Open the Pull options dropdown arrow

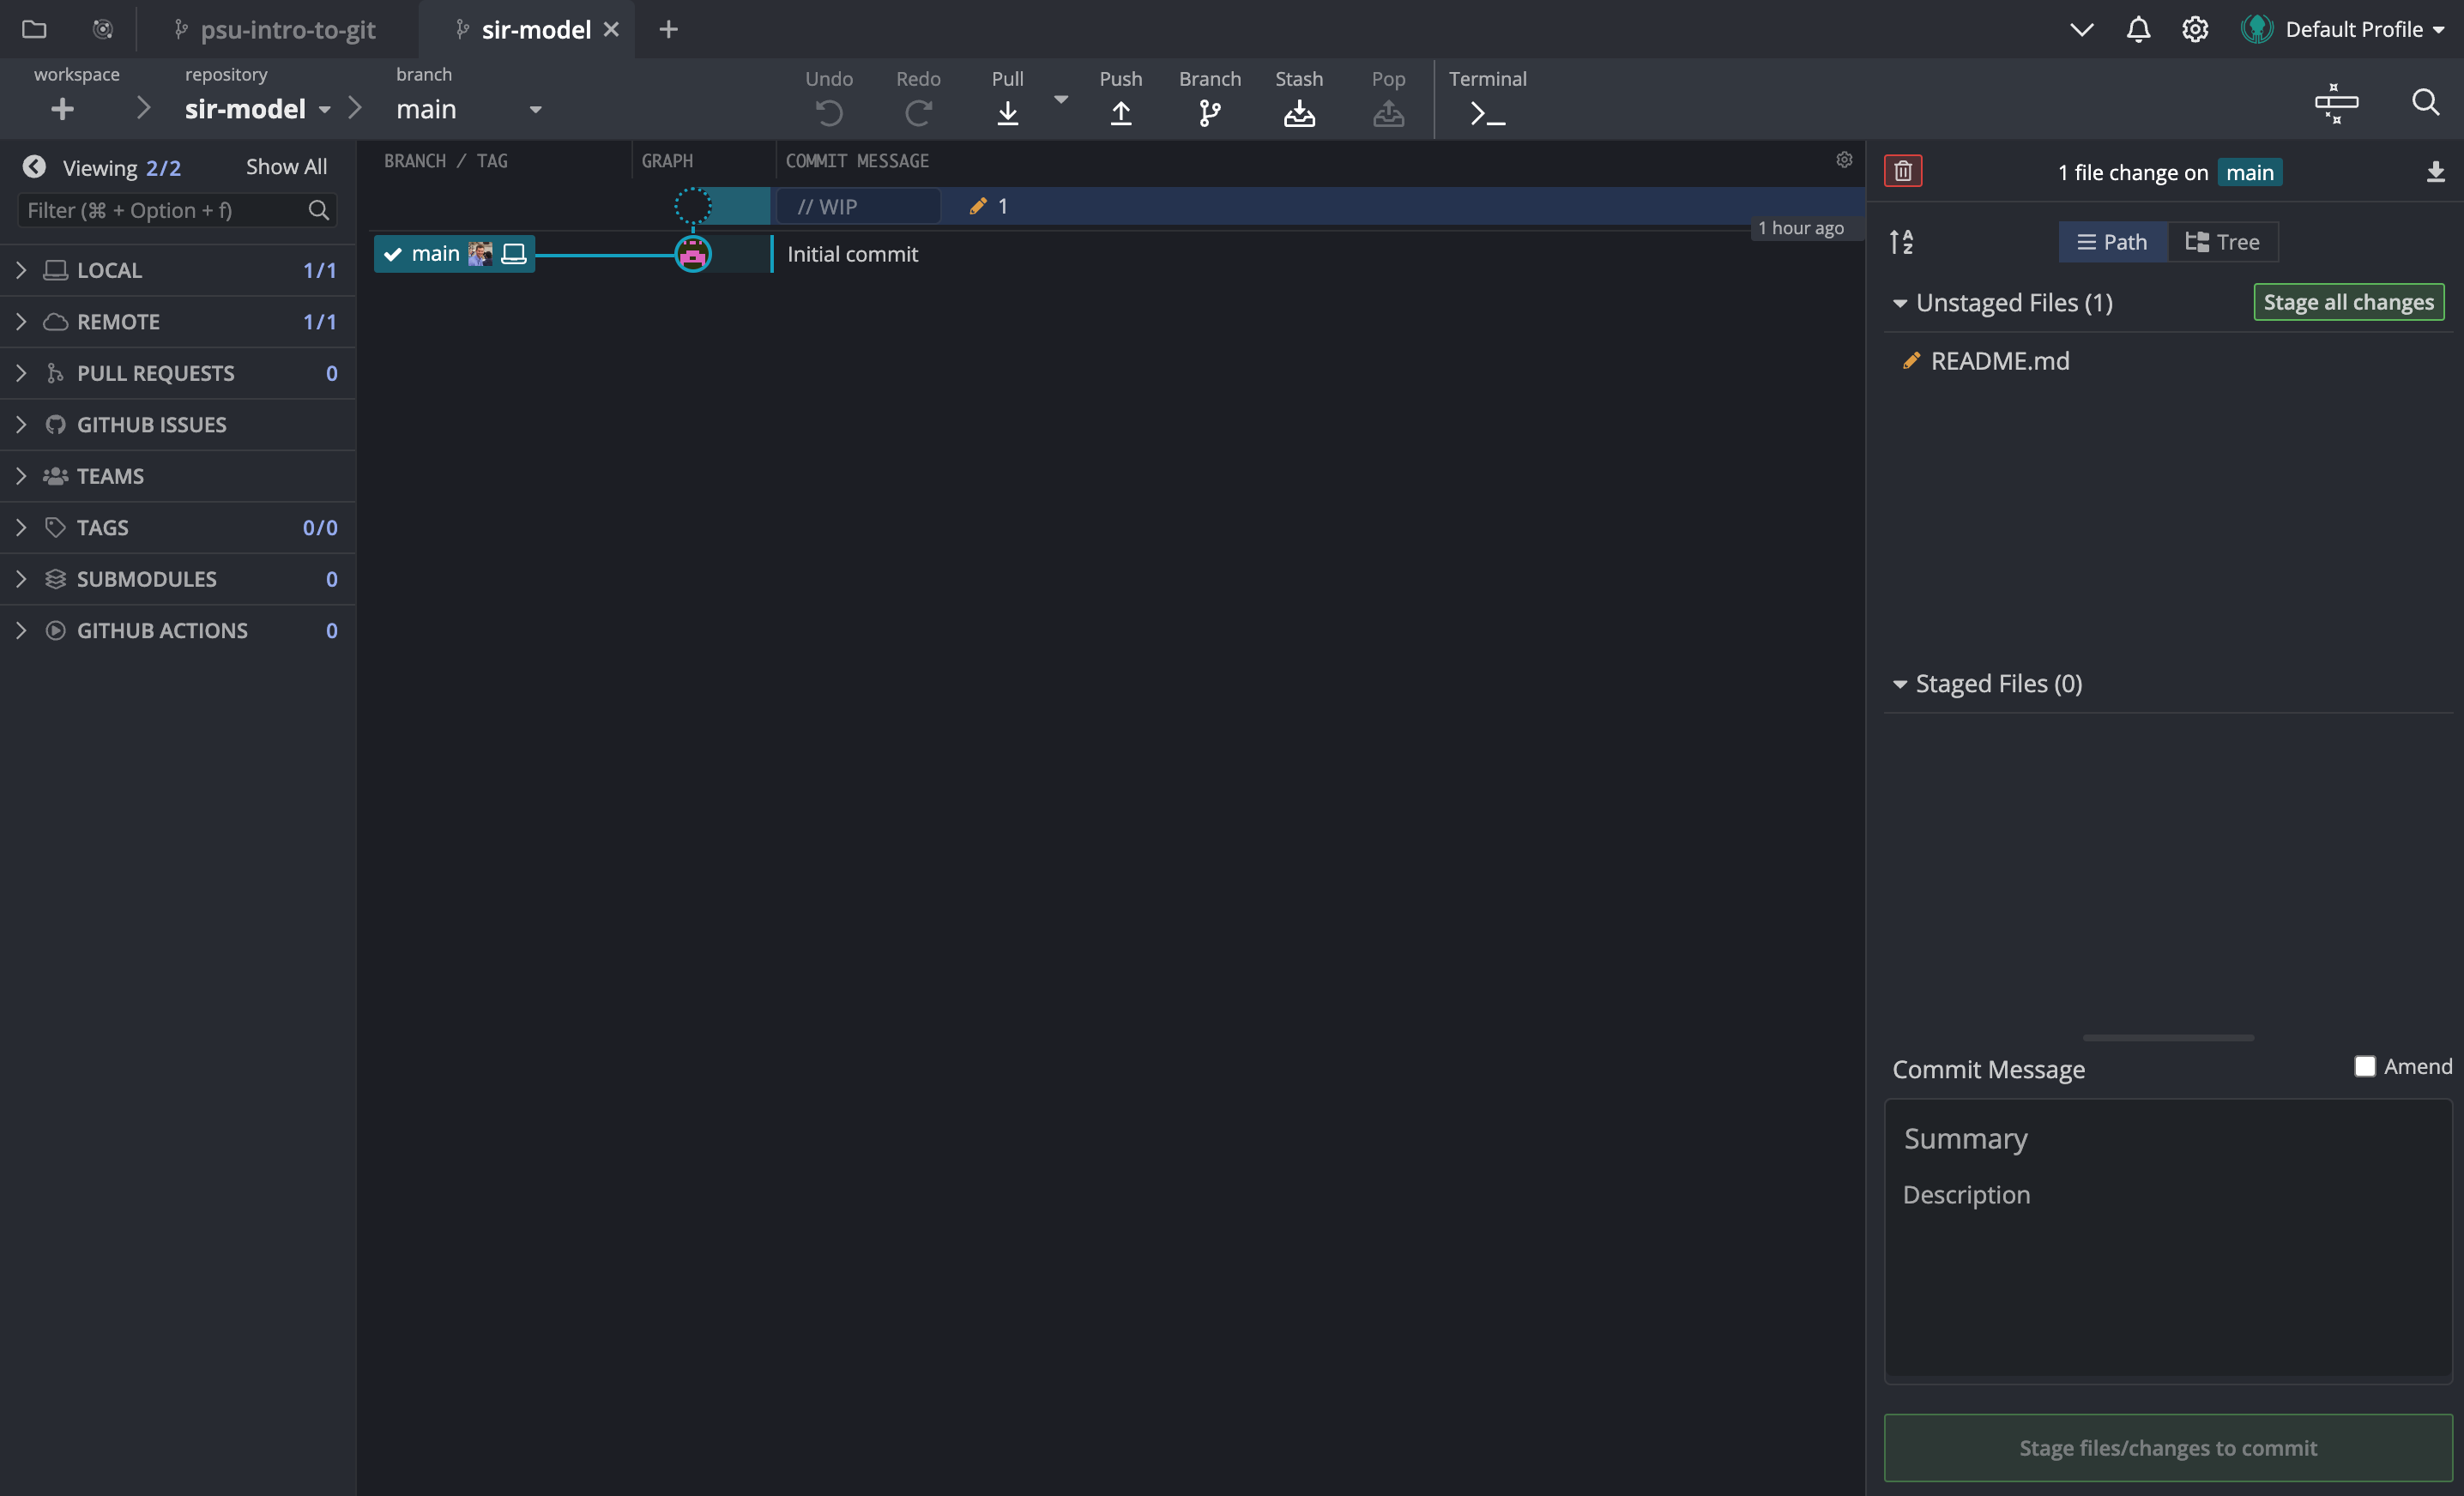tap(1061, 99)
